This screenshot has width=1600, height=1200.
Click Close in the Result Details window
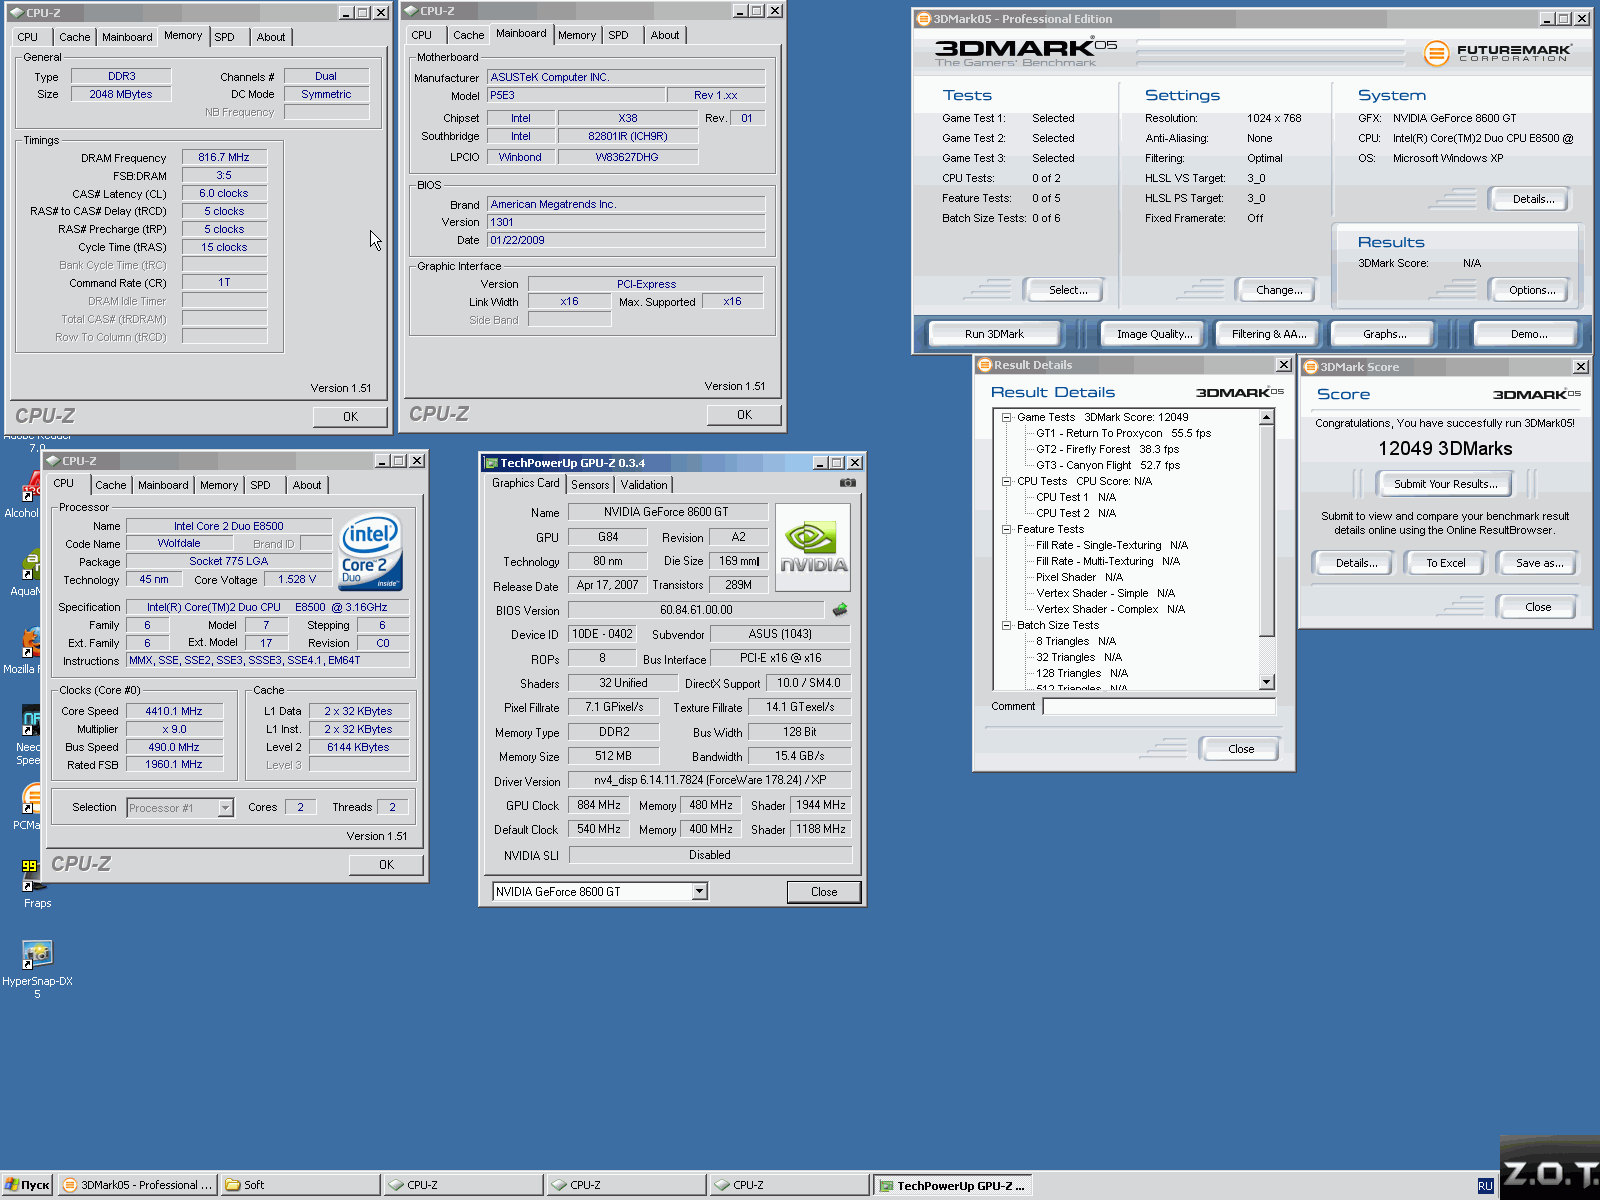1241,749
